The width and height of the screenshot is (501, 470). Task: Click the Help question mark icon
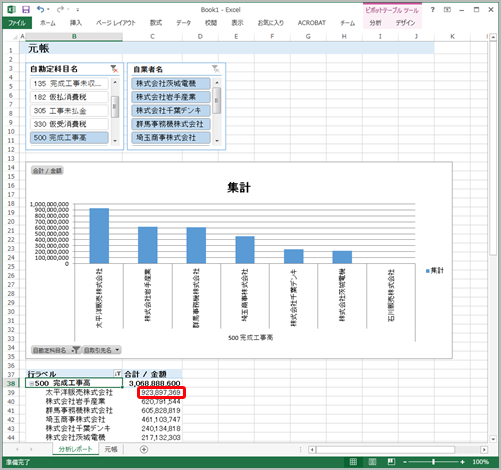pyautogui.click(x=433, y=10)
